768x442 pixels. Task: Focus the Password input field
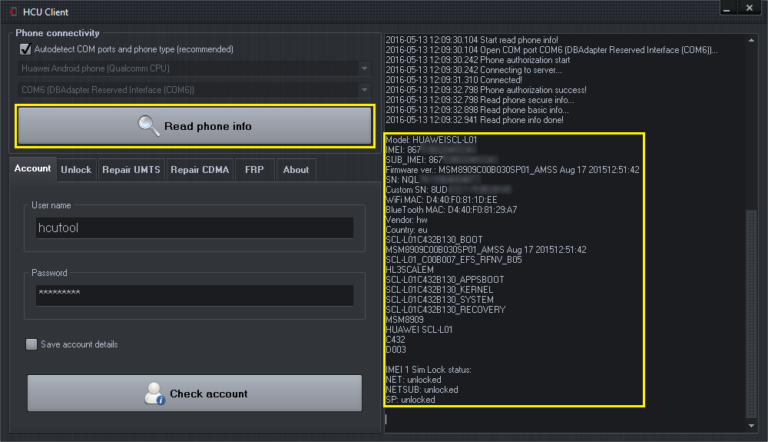(x=194, y=295)
